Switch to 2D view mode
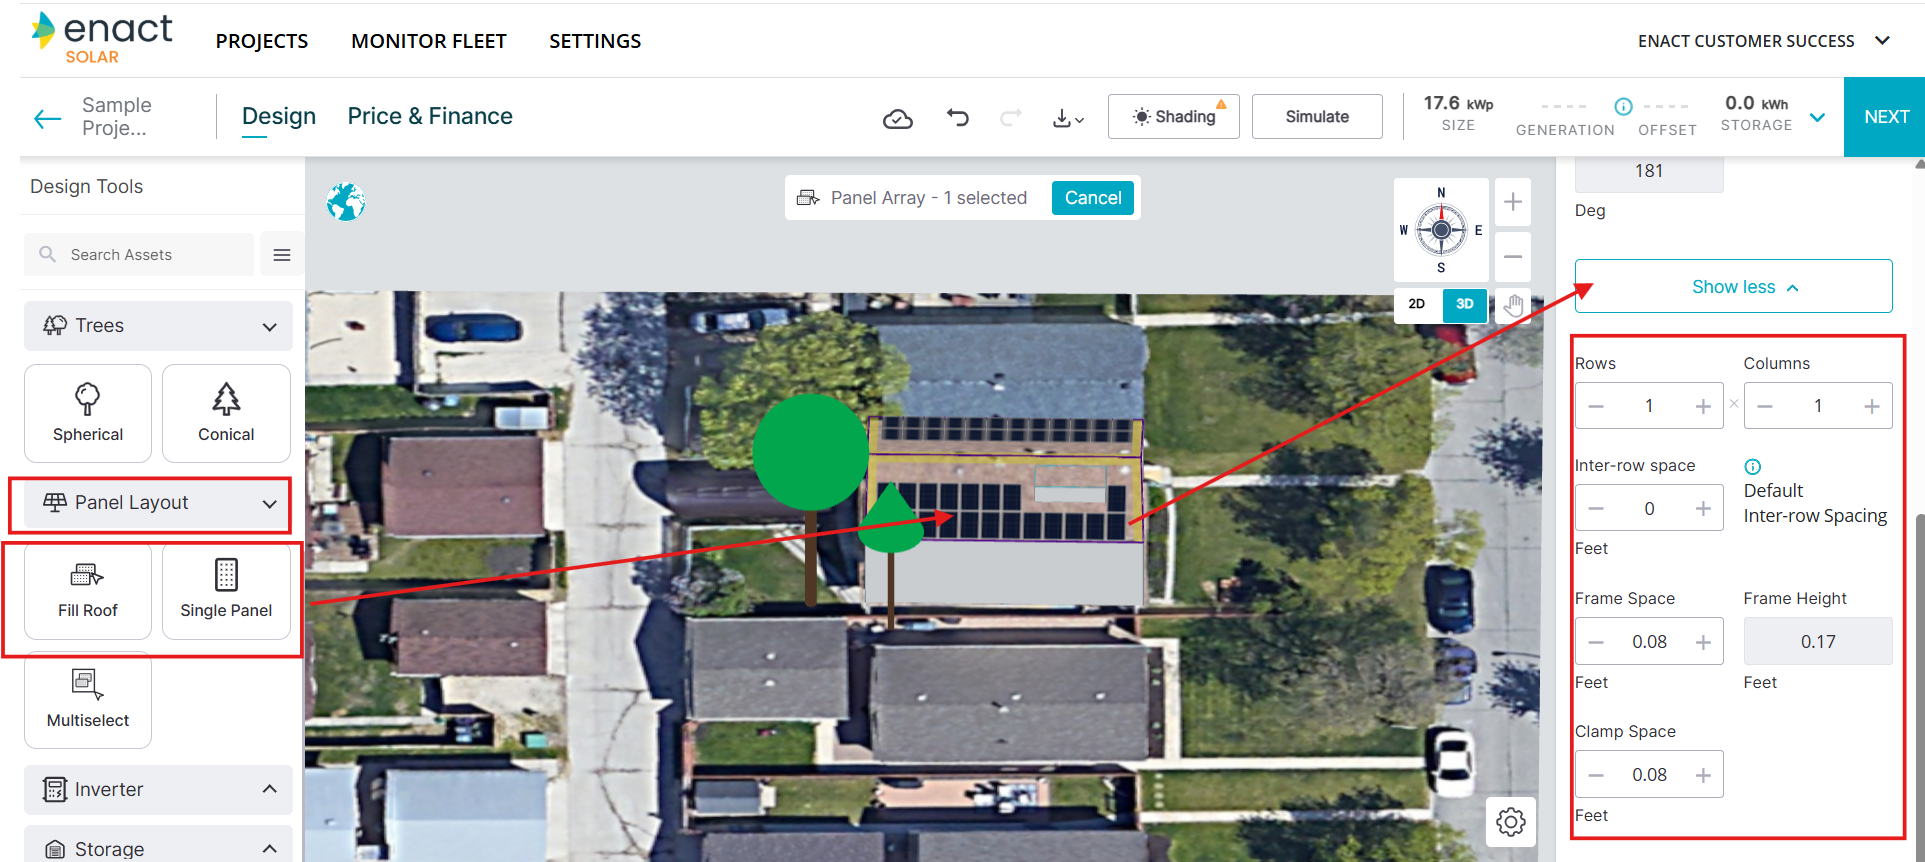The width and height of the screenshot is (1925, 862). [1417, 304]
